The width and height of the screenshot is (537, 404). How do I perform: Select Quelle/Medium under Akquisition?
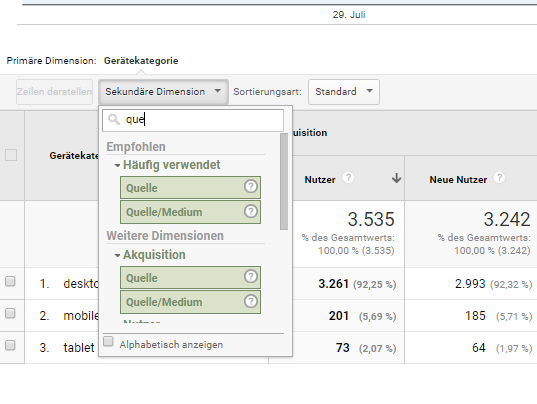(190, 302)
